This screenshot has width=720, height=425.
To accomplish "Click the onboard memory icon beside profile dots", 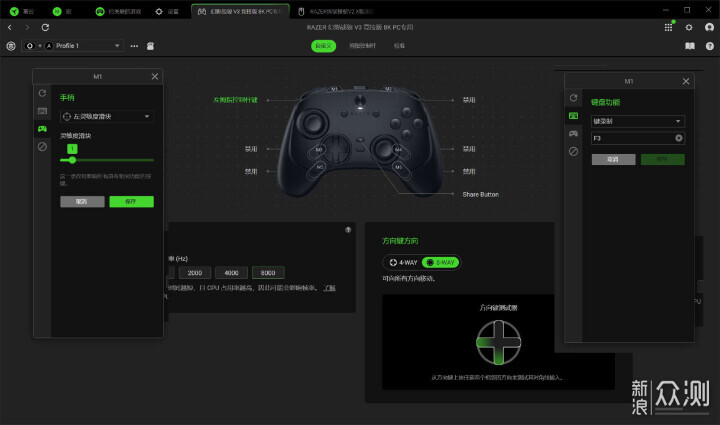I will coord(150,46).
